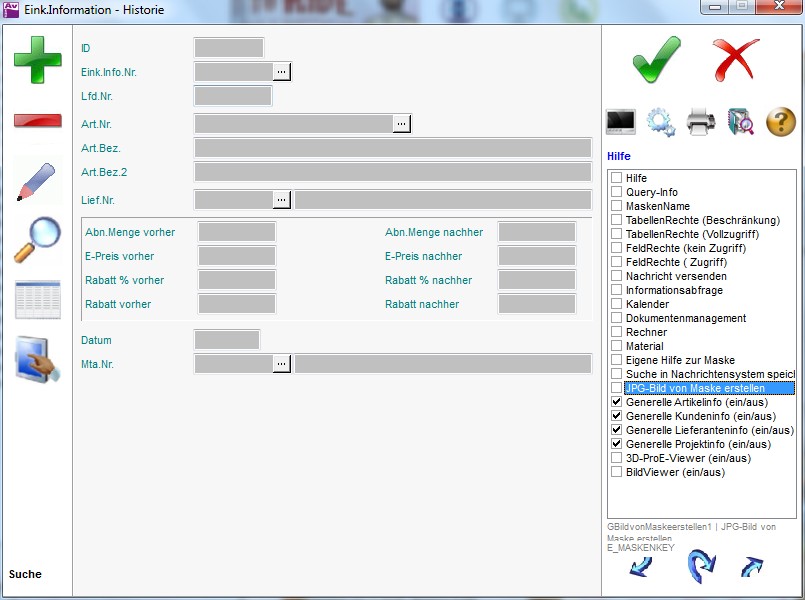Select the Dokumentenmanagement list entry
This screenshot has height=600, width=805.
point(685,318)
